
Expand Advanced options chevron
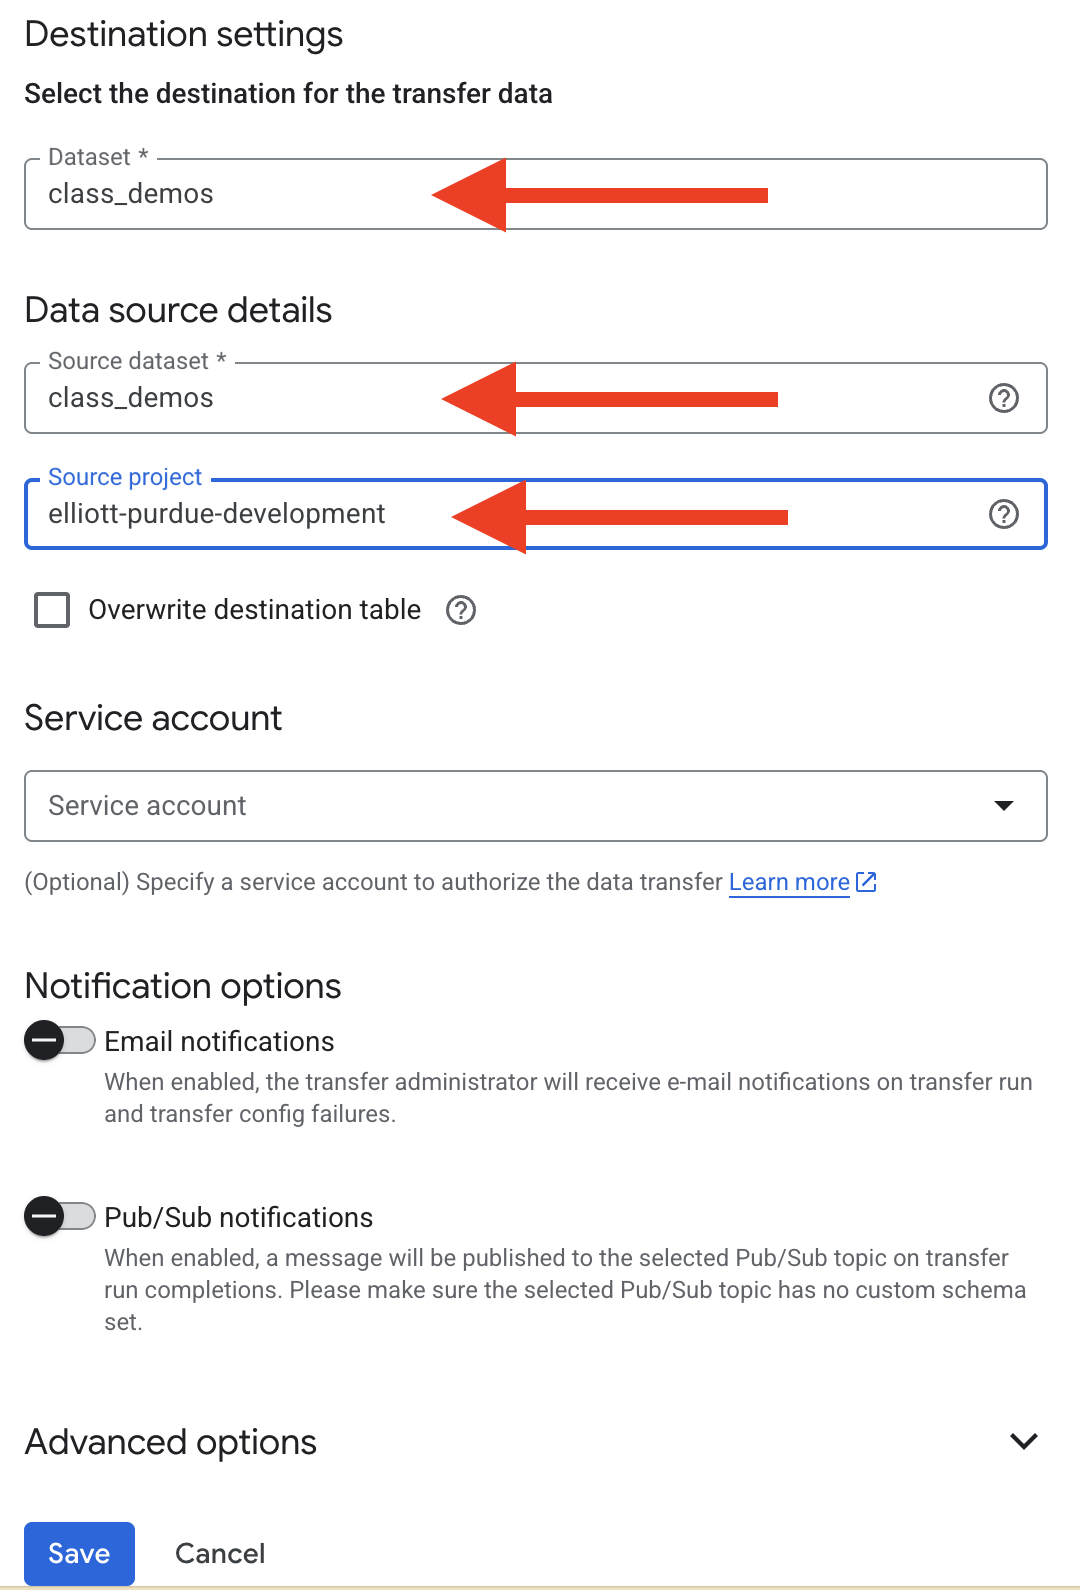tap(1024, 1441)
